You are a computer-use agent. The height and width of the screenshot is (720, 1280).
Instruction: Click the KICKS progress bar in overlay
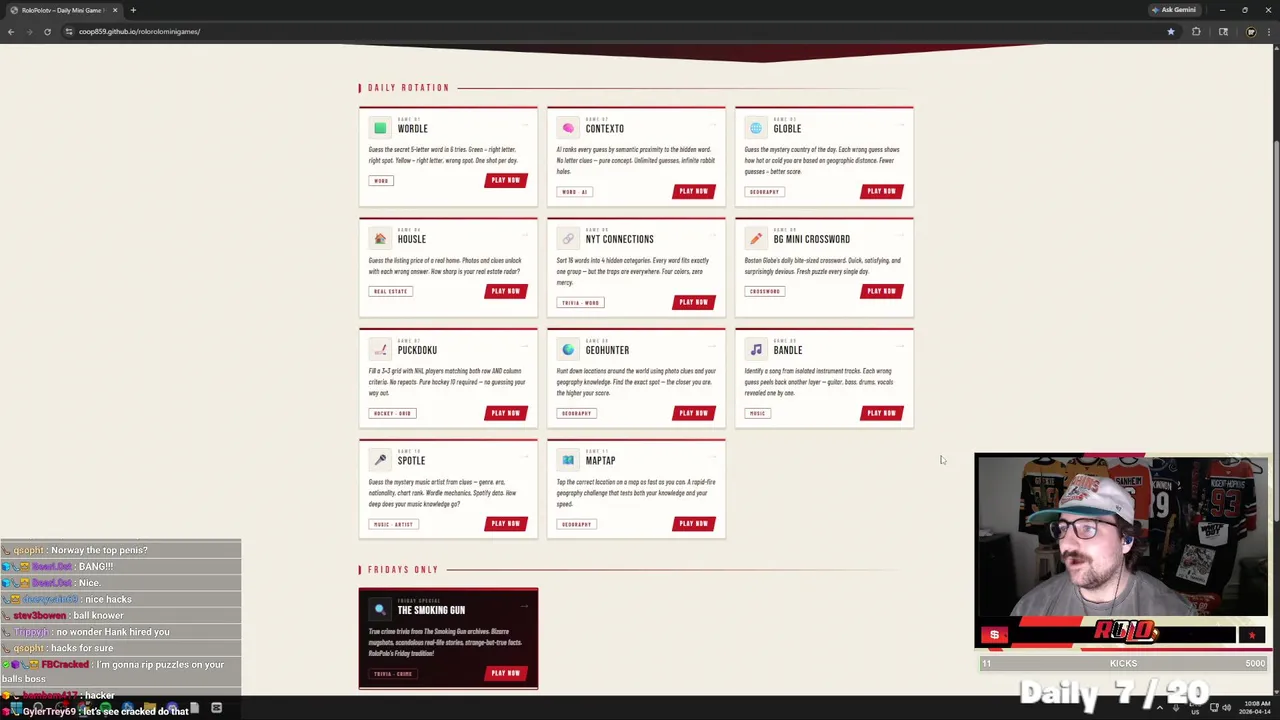pyautogui.click(x=1123, y=663)
